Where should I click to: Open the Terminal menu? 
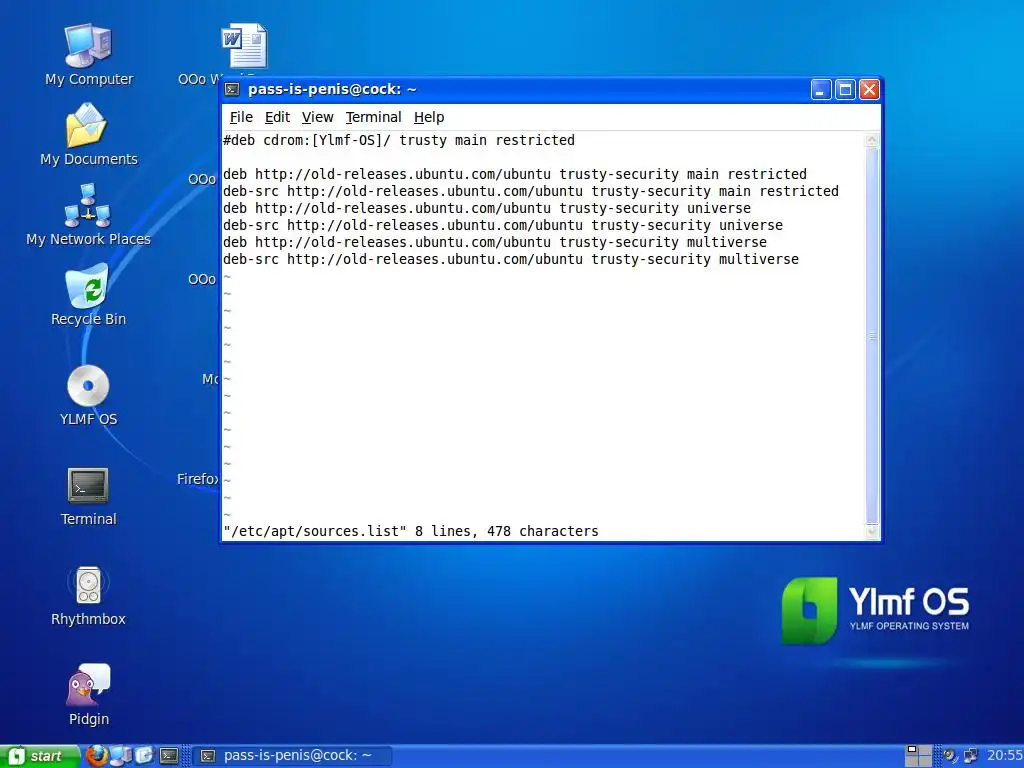coord(374,117)
